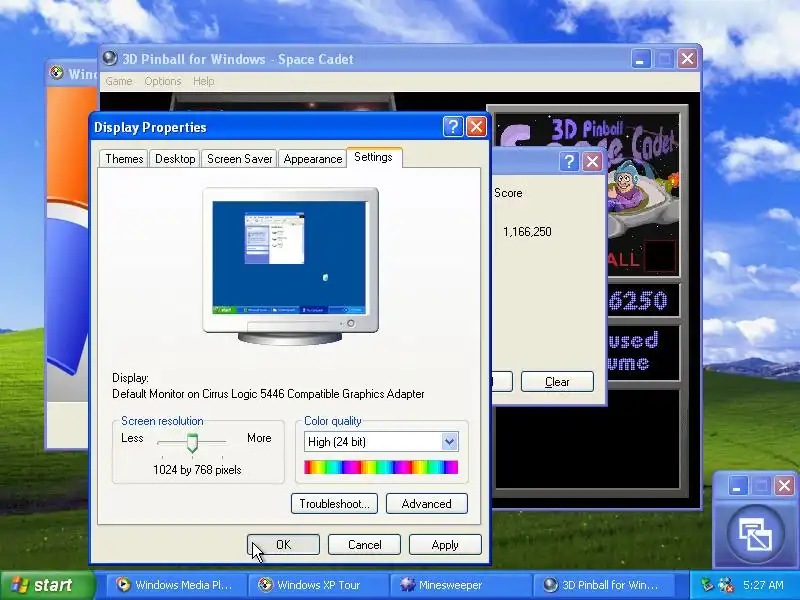Click the 1,166,250 score value
800x600 pixels.
pos(527,232)
